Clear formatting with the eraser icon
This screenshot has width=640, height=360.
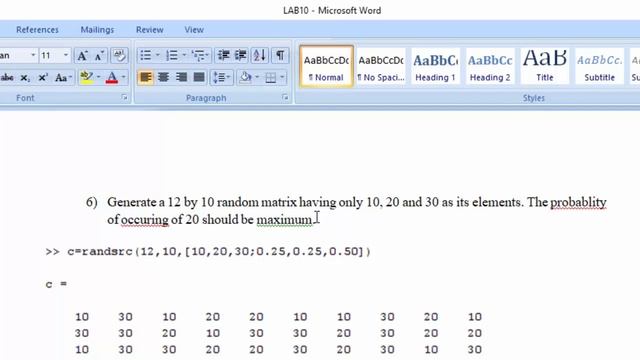tap(119, 56)
